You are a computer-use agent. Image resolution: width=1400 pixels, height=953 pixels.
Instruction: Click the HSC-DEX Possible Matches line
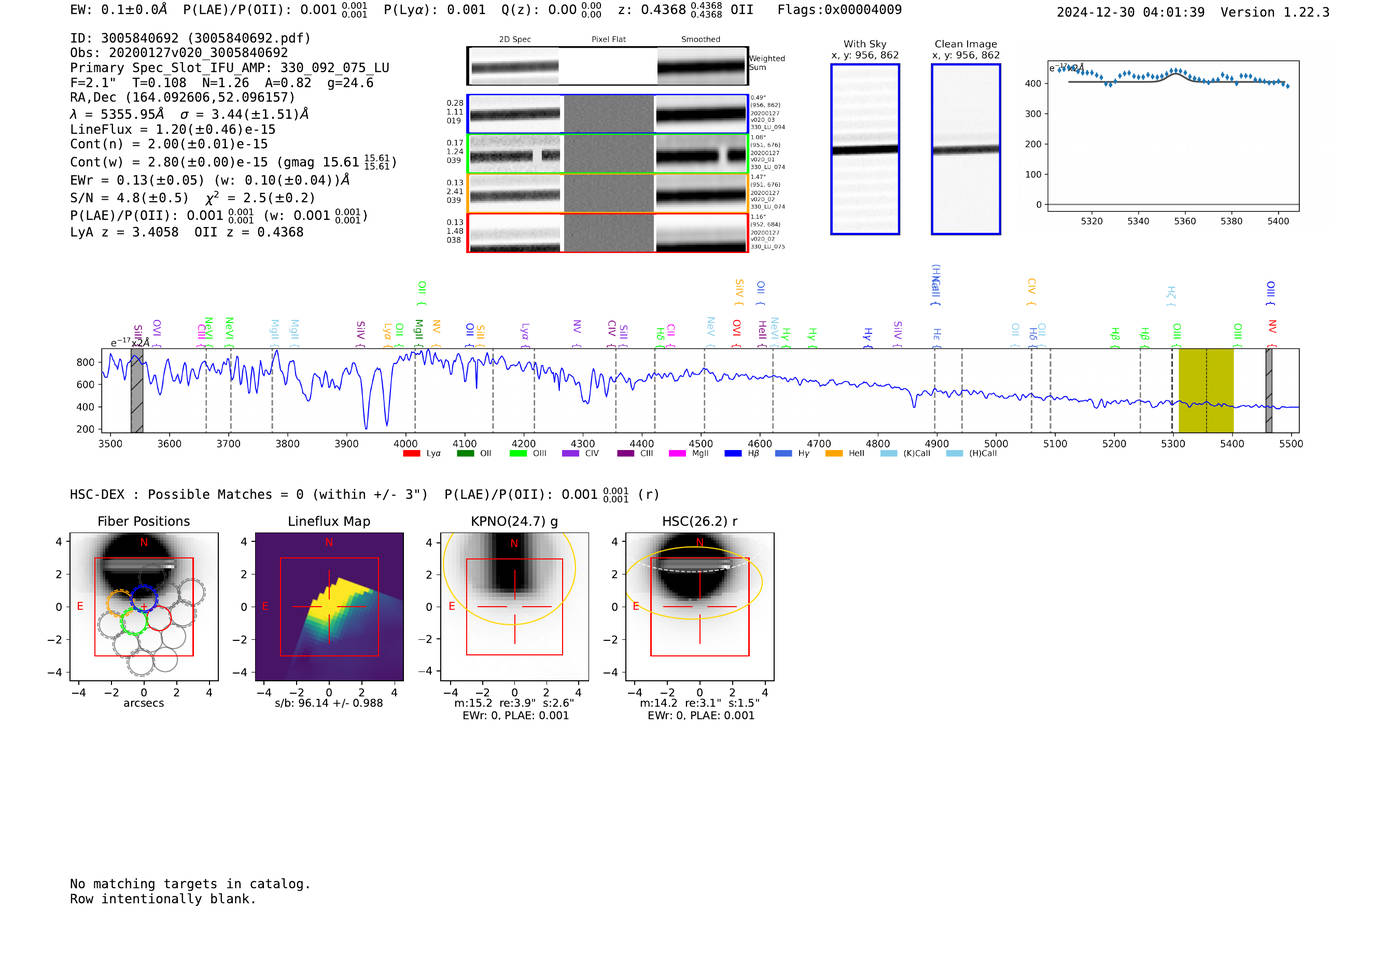pyautogui.click(x=365, y=494)
